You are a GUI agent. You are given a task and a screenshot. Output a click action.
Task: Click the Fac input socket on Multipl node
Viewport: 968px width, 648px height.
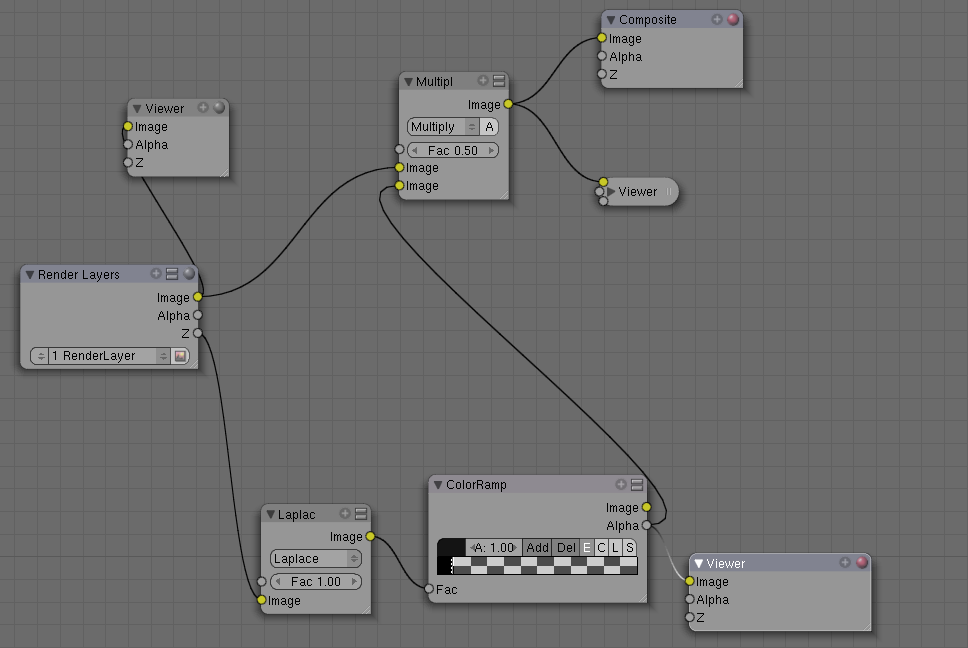[399, 149]
